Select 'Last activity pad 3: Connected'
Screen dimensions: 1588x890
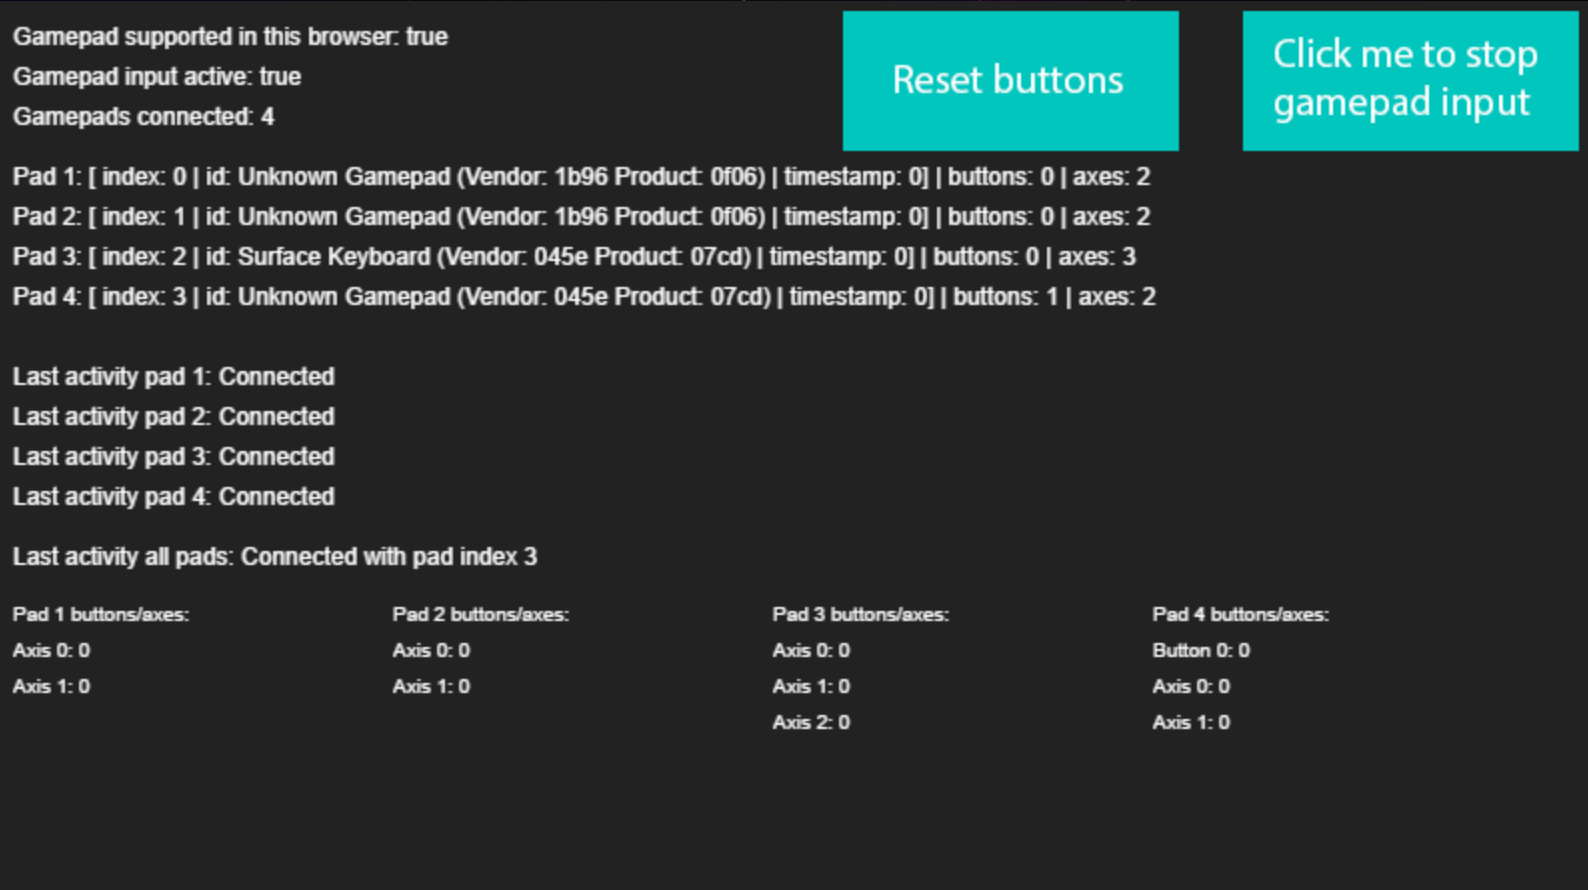coord(173,457)
